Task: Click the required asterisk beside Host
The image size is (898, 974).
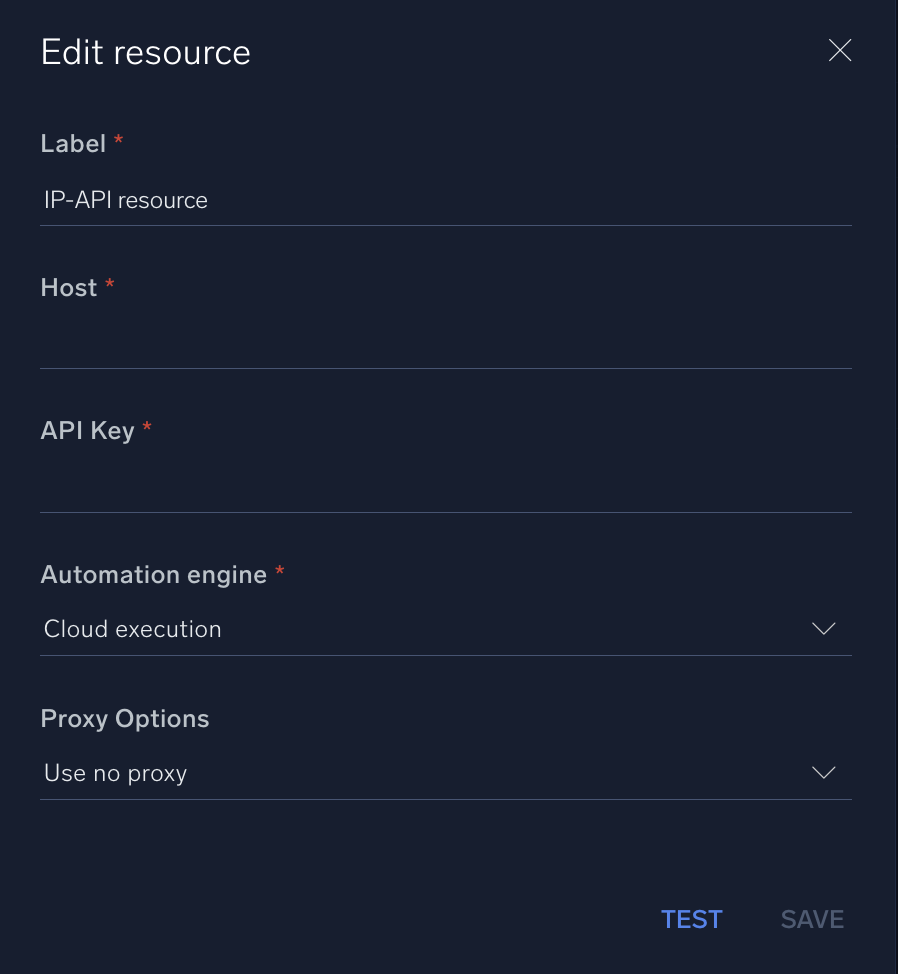Action: point(109,285)
